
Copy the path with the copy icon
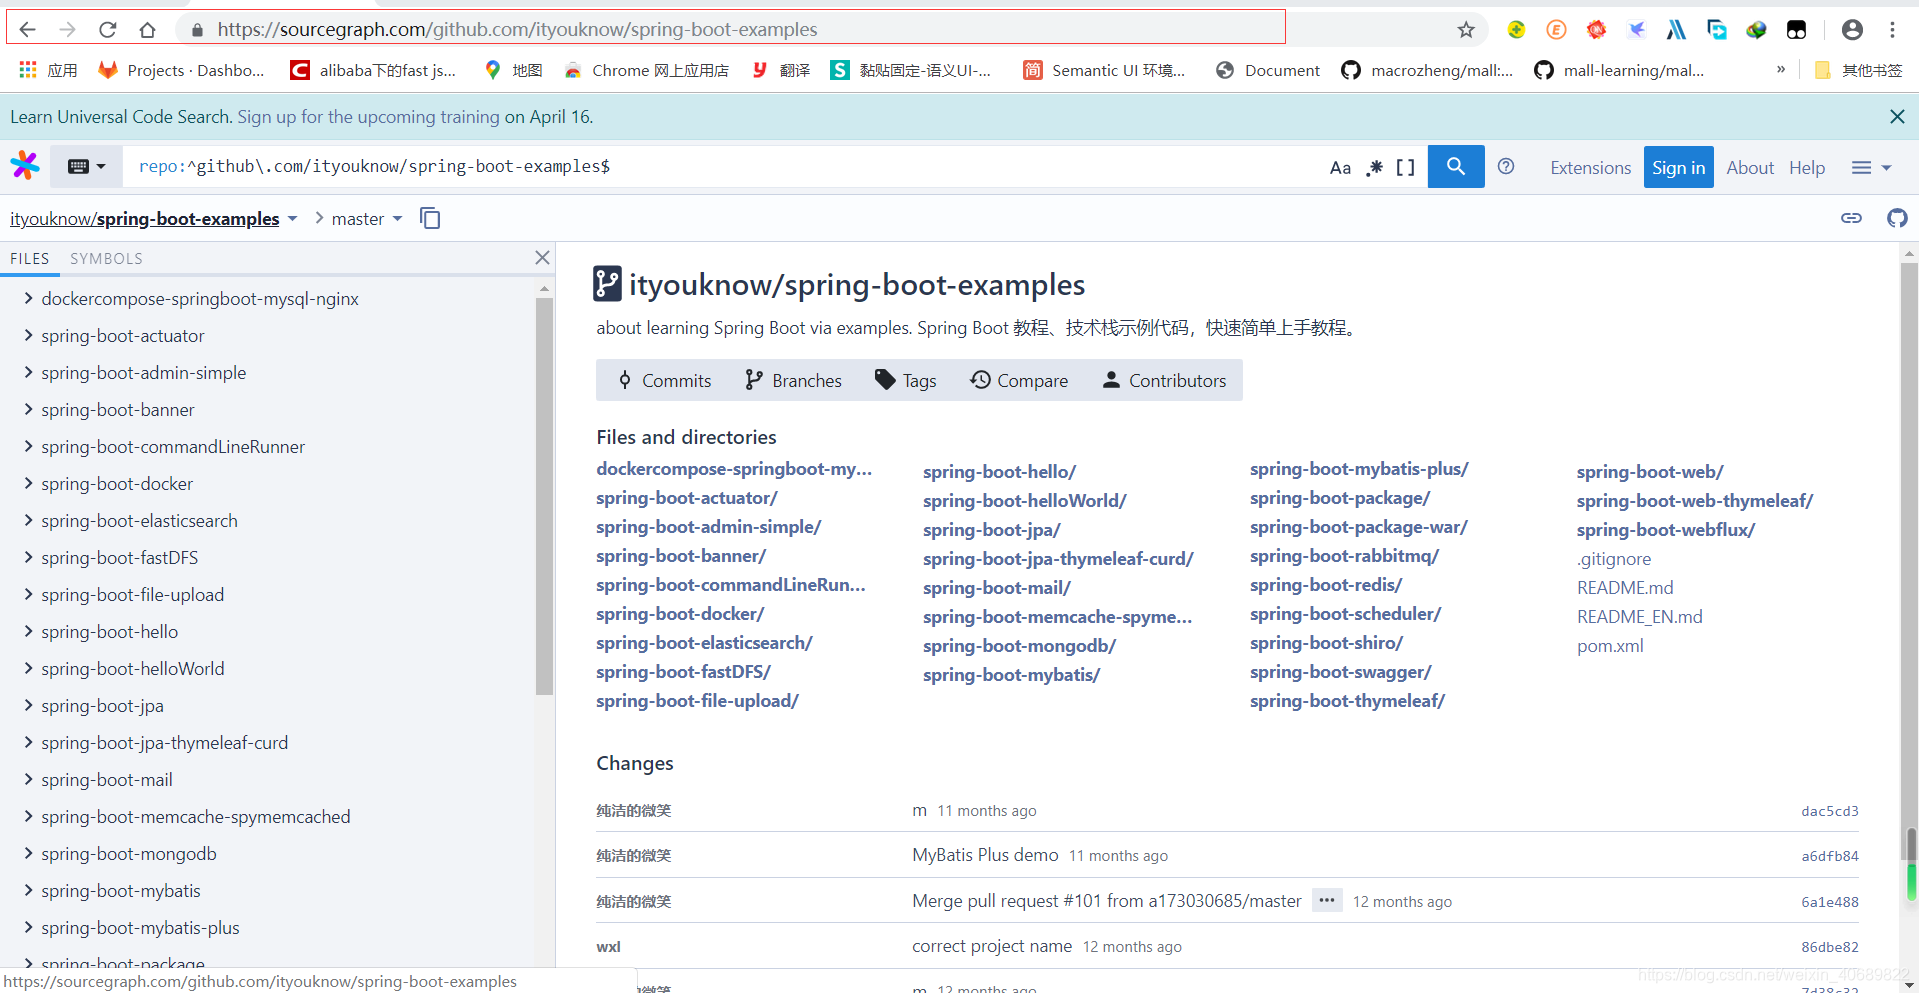tap(430, 218)
